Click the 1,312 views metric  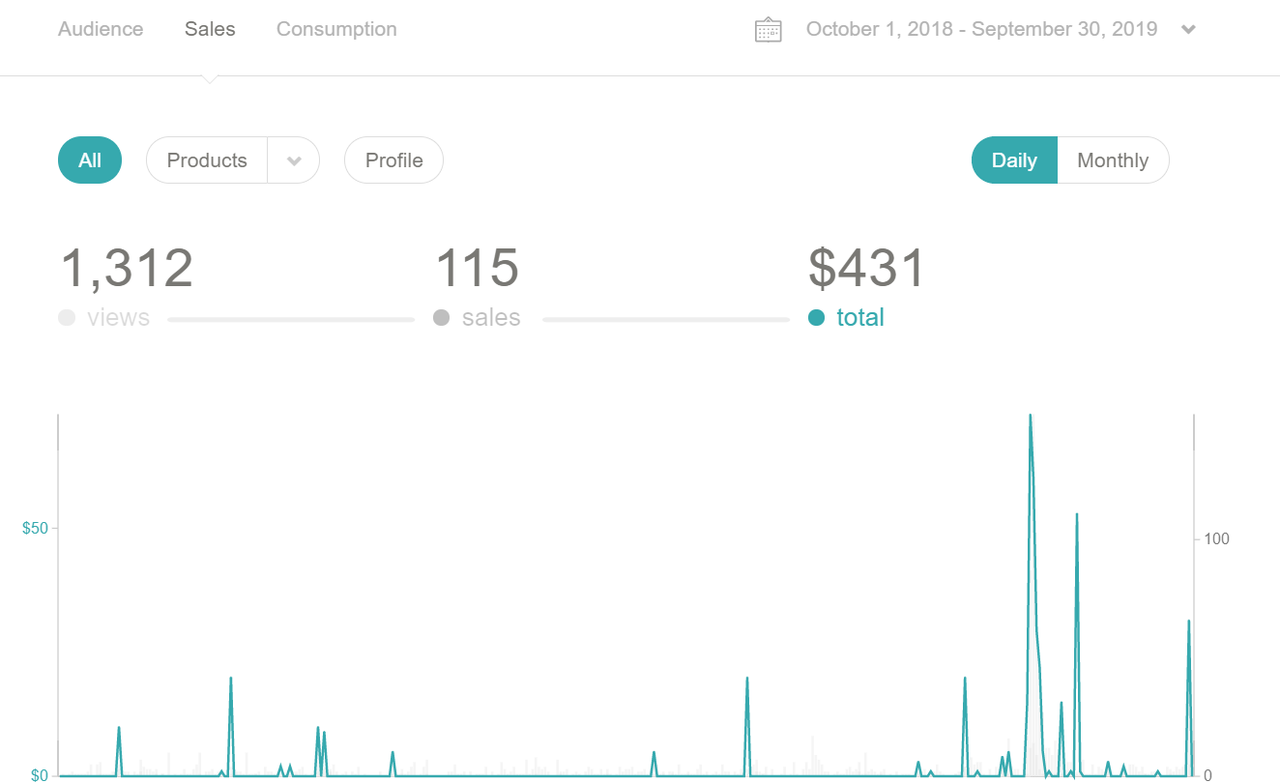(x=127, y=268)
